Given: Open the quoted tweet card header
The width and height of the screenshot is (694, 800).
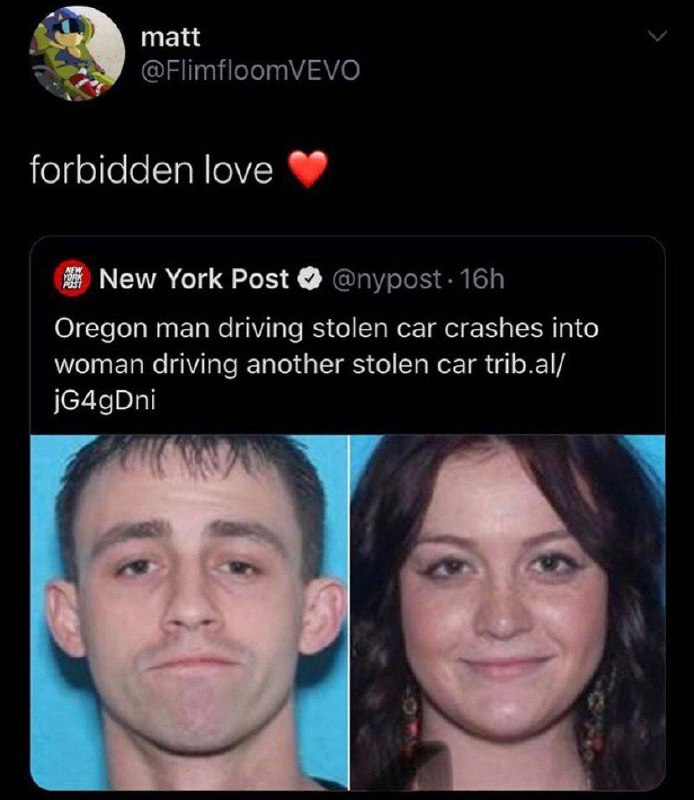Looking at the screenshot, I should click(x=279, y=279).
